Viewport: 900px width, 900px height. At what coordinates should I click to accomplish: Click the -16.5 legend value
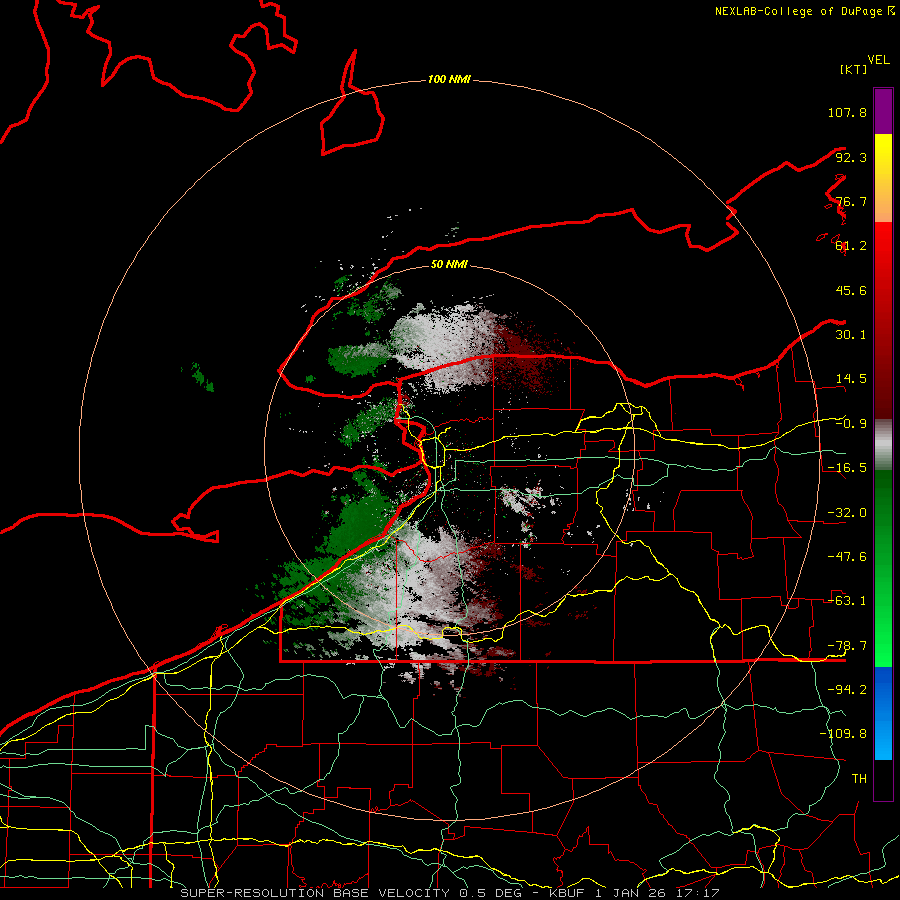coord(847,468)
